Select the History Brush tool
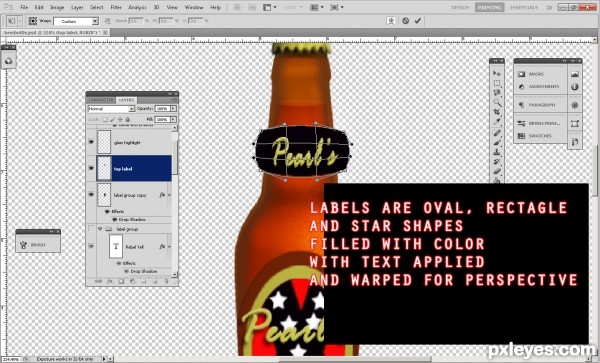The width and height of the screenshot is (600, 363). [x=497, y=161]
